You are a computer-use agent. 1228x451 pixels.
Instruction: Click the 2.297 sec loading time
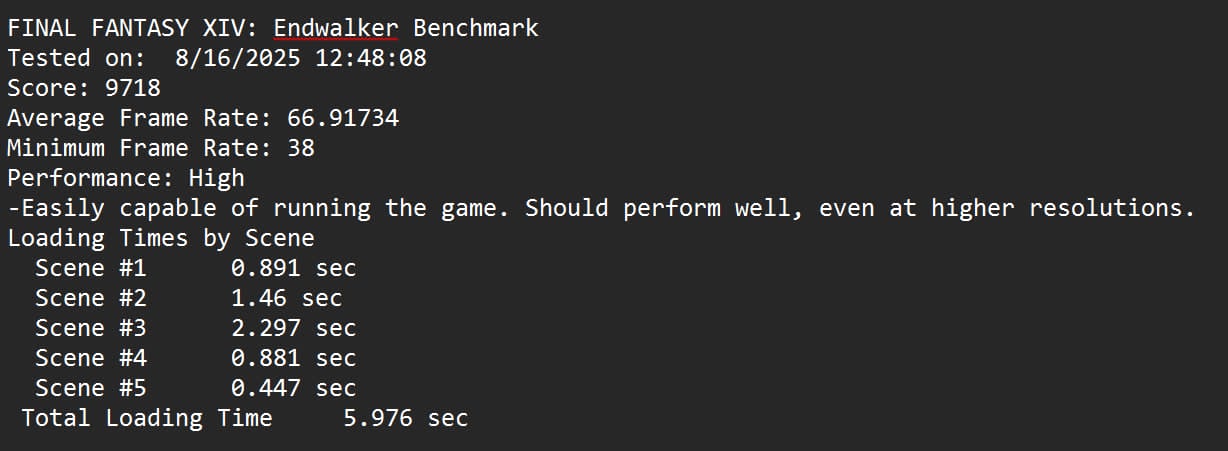[x=293, y=328]
